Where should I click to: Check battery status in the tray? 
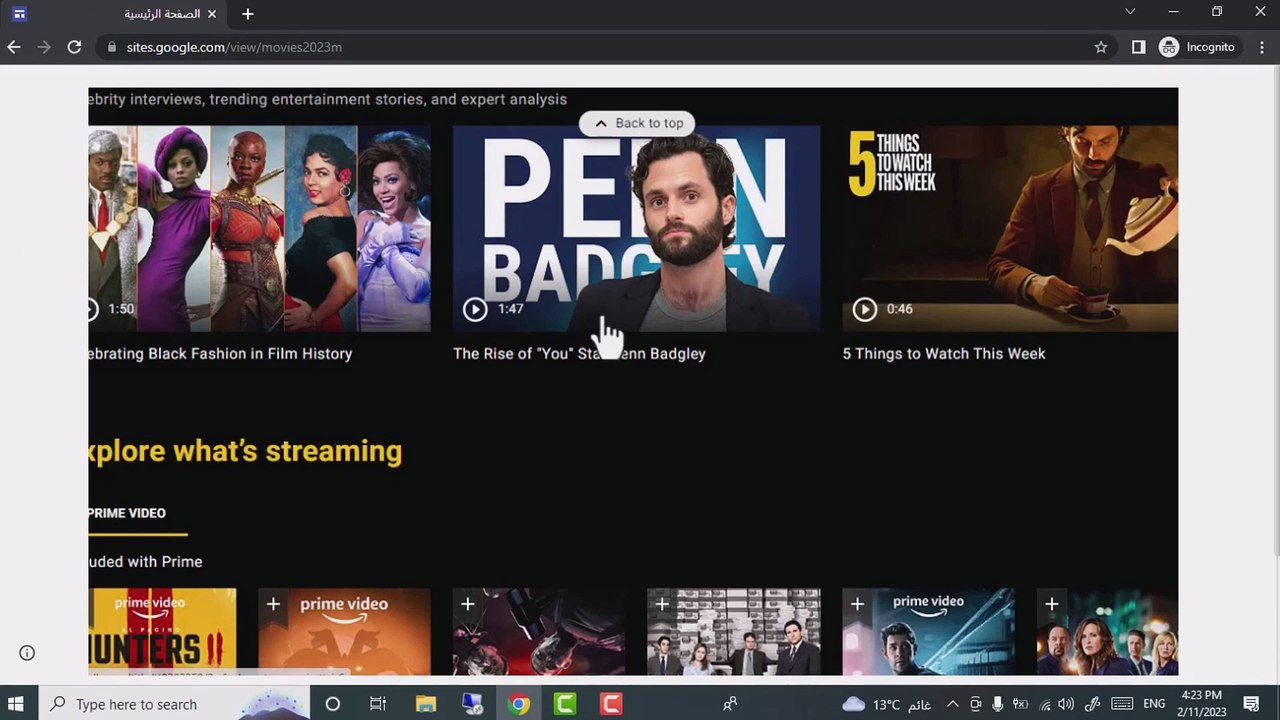[1020, 704]
